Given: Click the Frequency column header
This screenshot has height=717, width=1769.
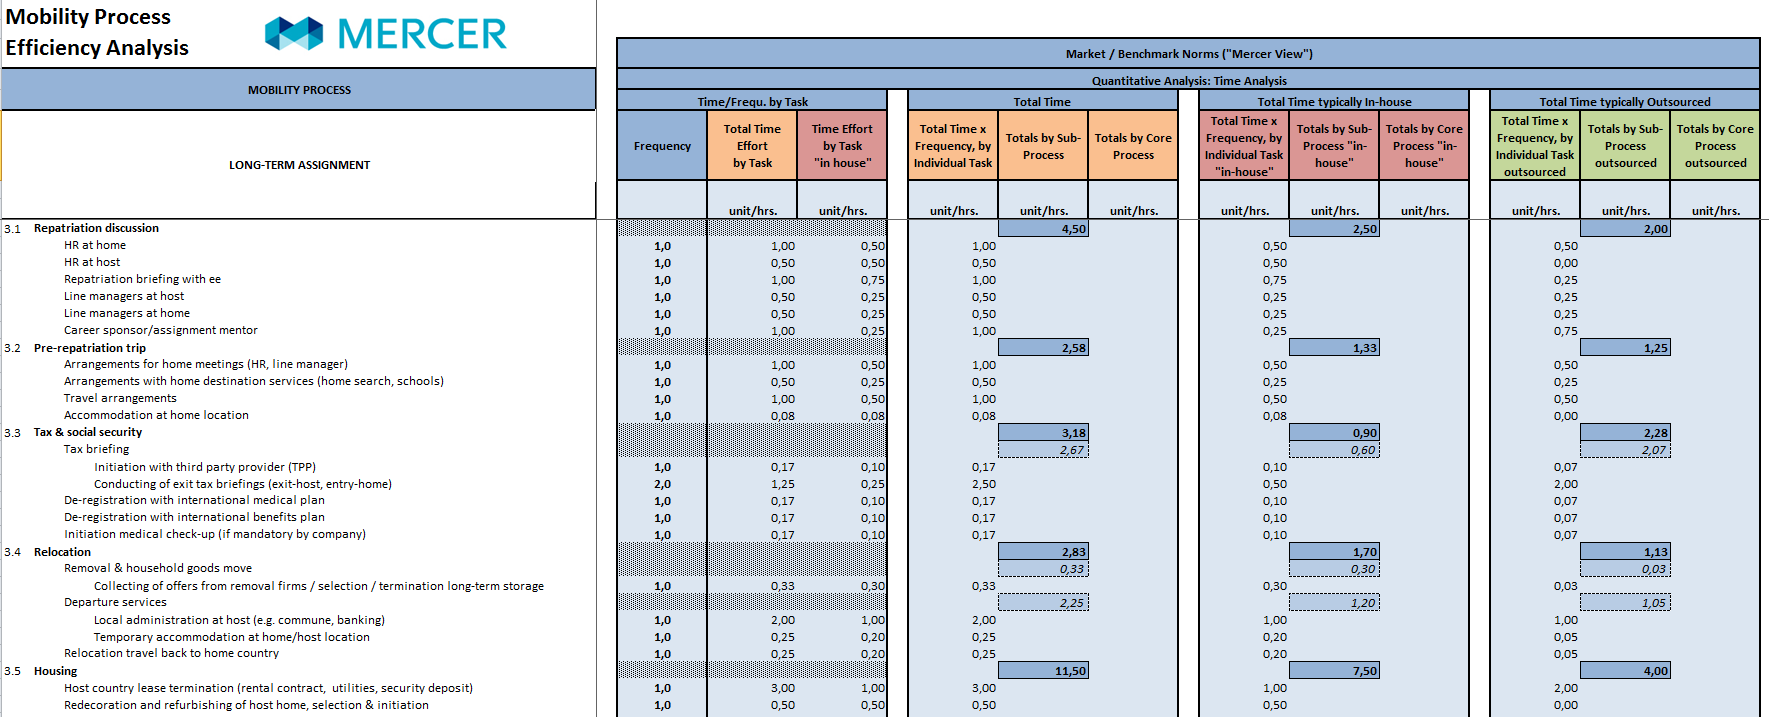Looking at the screenshot, I should 662,146.
